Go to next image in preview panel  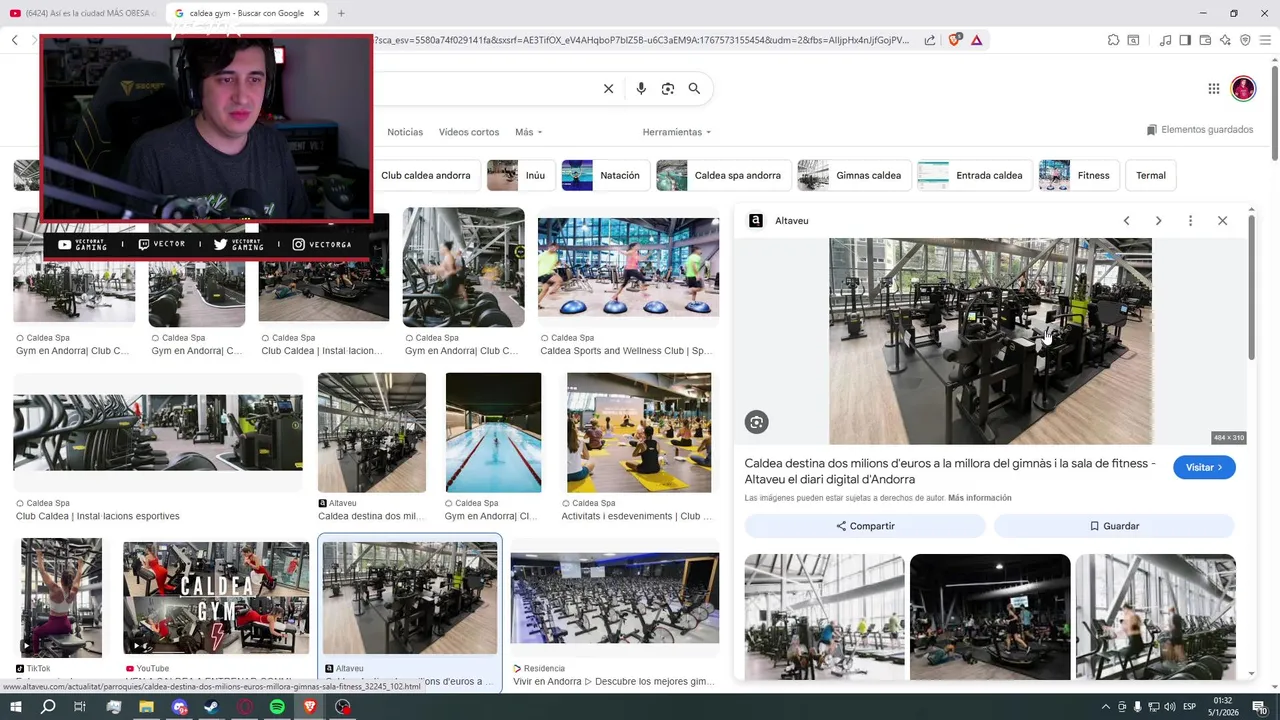click(1158, 221)
